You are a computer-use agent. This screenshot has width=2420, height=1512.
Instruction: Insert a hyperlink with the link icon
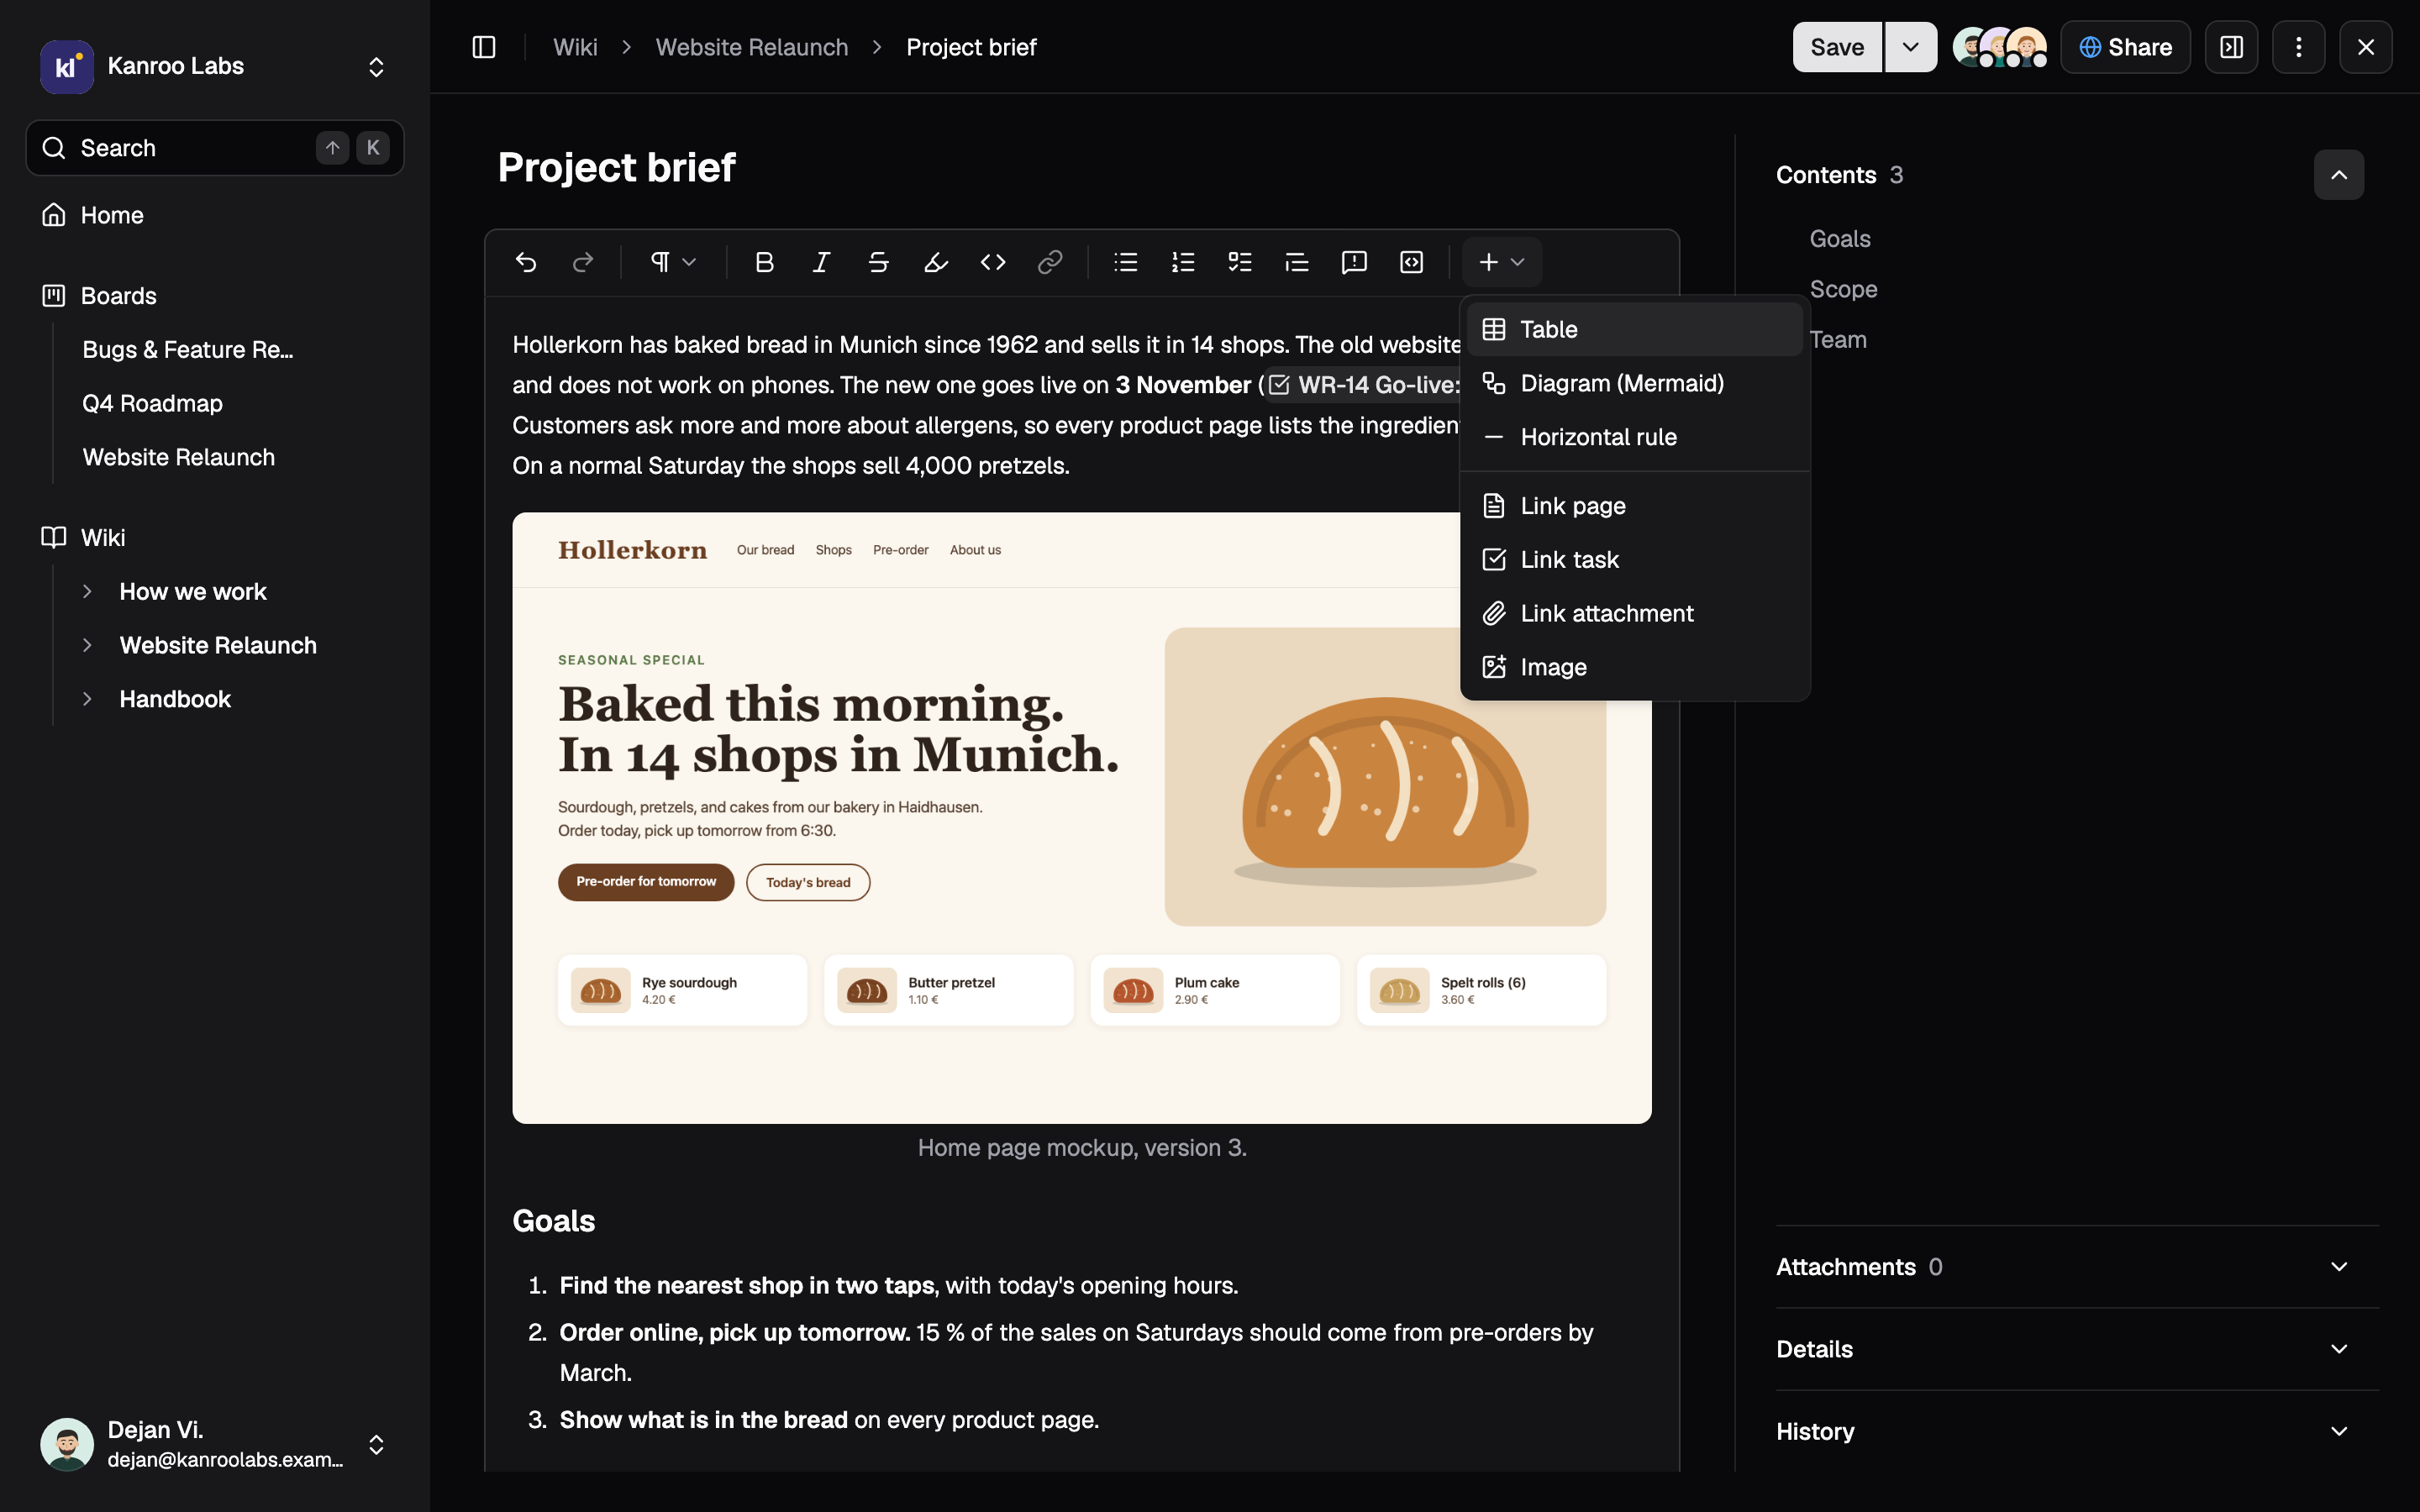coord(1050,262)
